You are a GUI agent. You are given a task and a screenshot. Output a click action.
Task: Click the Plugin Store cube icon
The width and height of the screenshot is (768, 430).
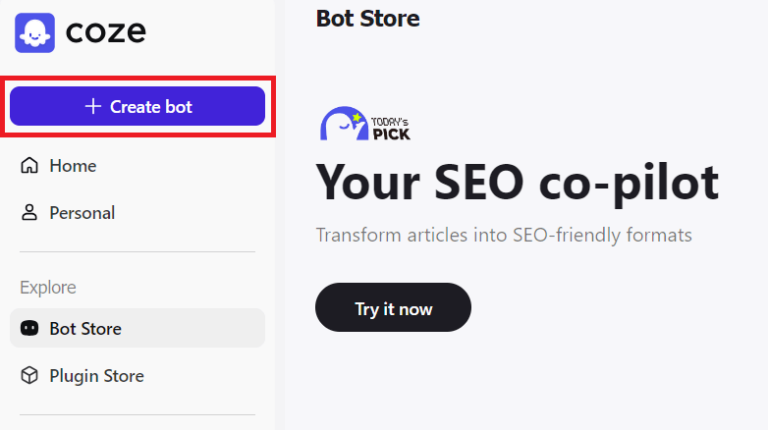point(30,376)
